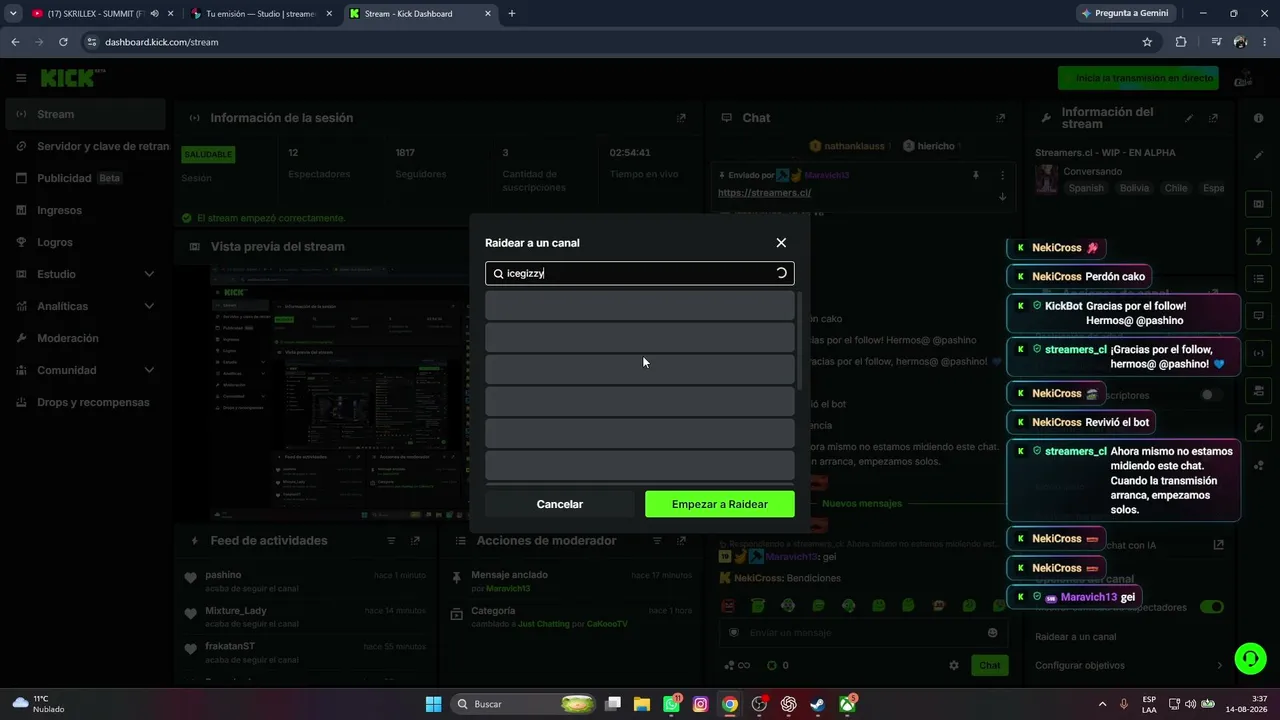Image resolution: width=1280 pixels, height=720 pixels.
Task: Pop out the Información de la sesión panel
Action: [681, 118]
